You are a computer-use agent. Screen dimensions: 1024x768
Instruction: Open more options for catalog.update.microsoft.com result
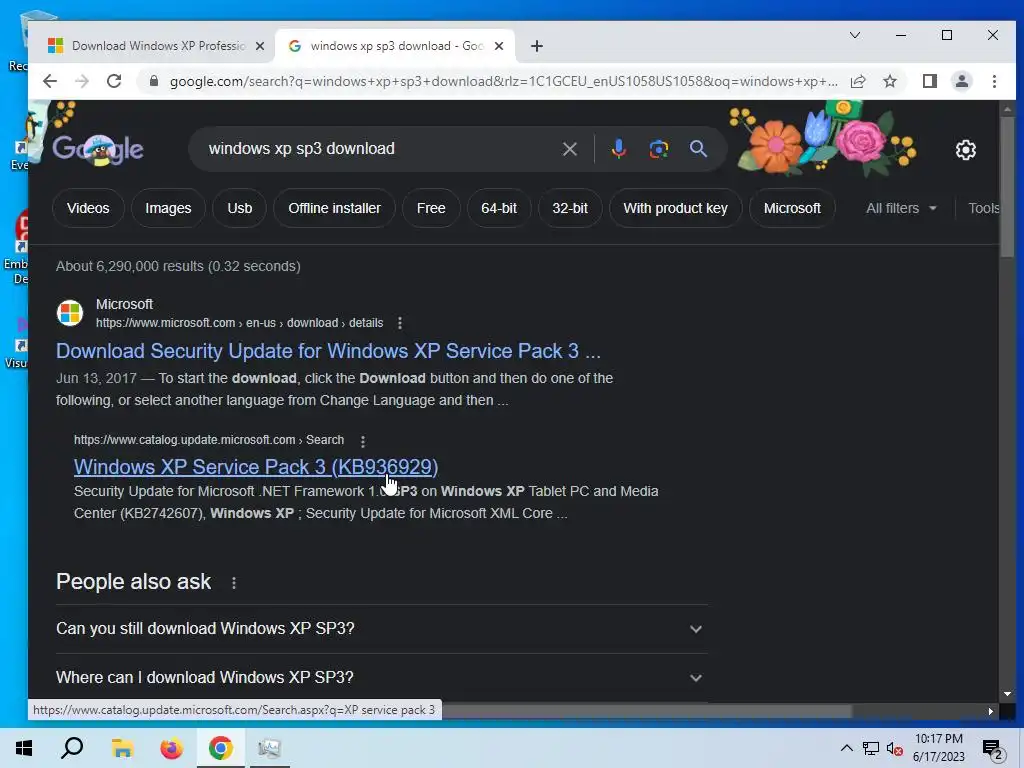362,441
